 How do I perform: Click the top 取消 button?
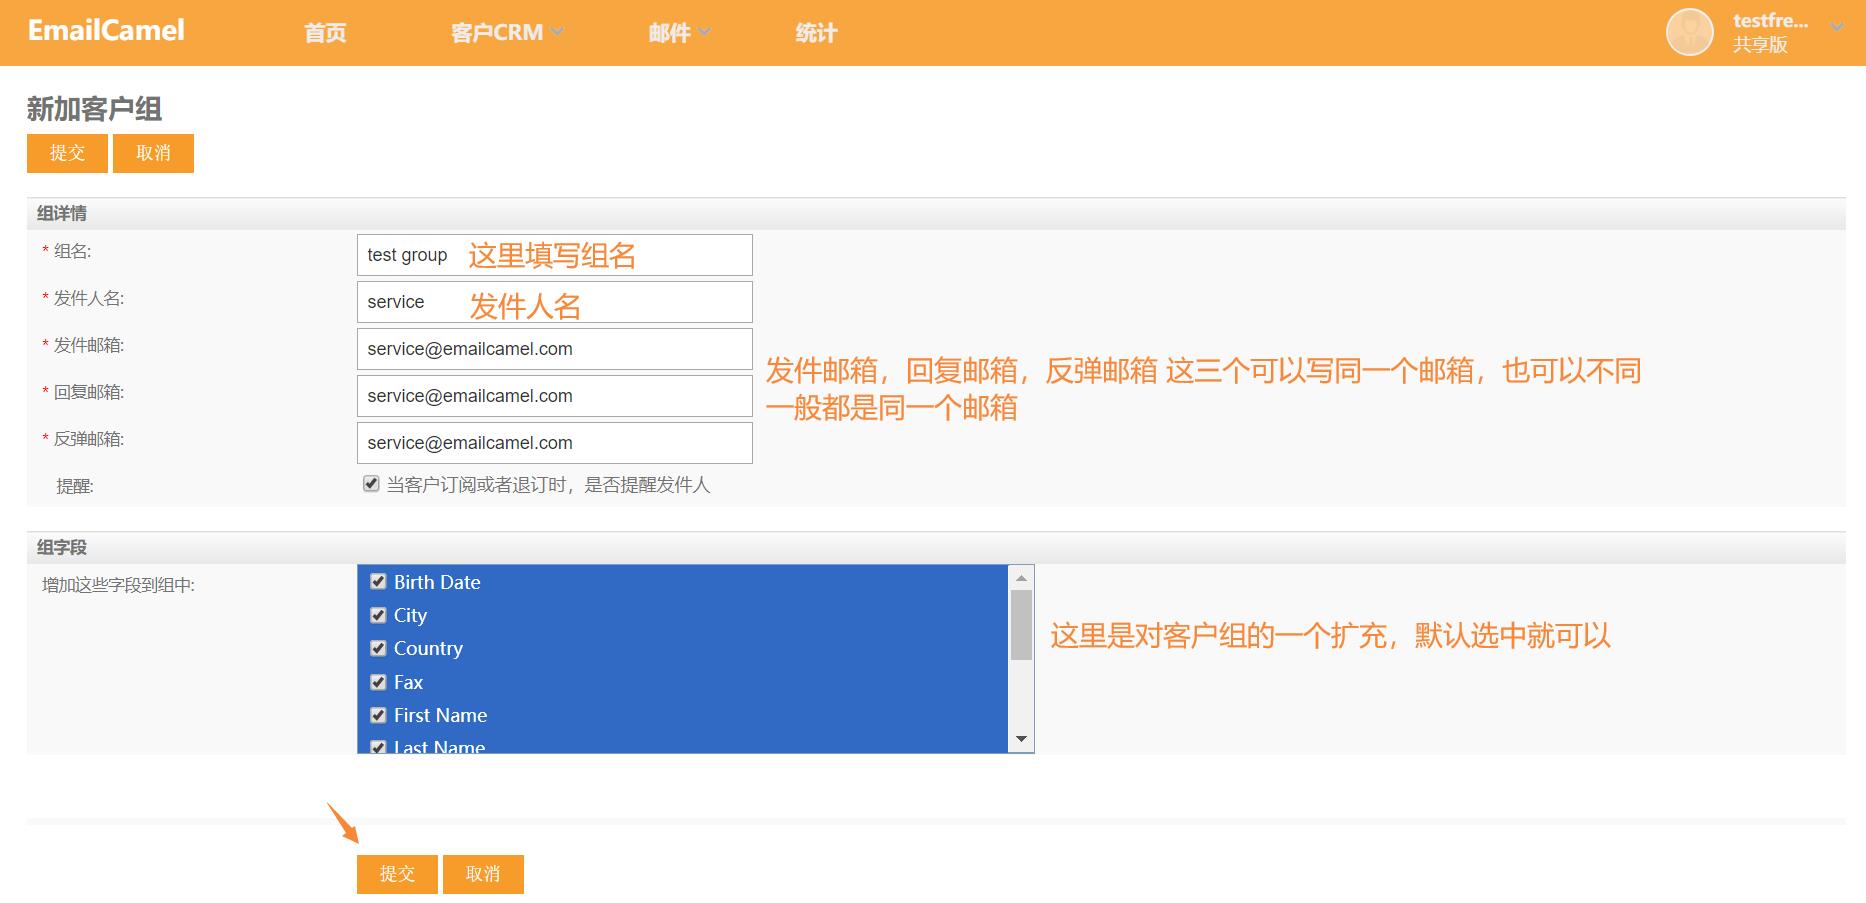(x=153, y=153)
